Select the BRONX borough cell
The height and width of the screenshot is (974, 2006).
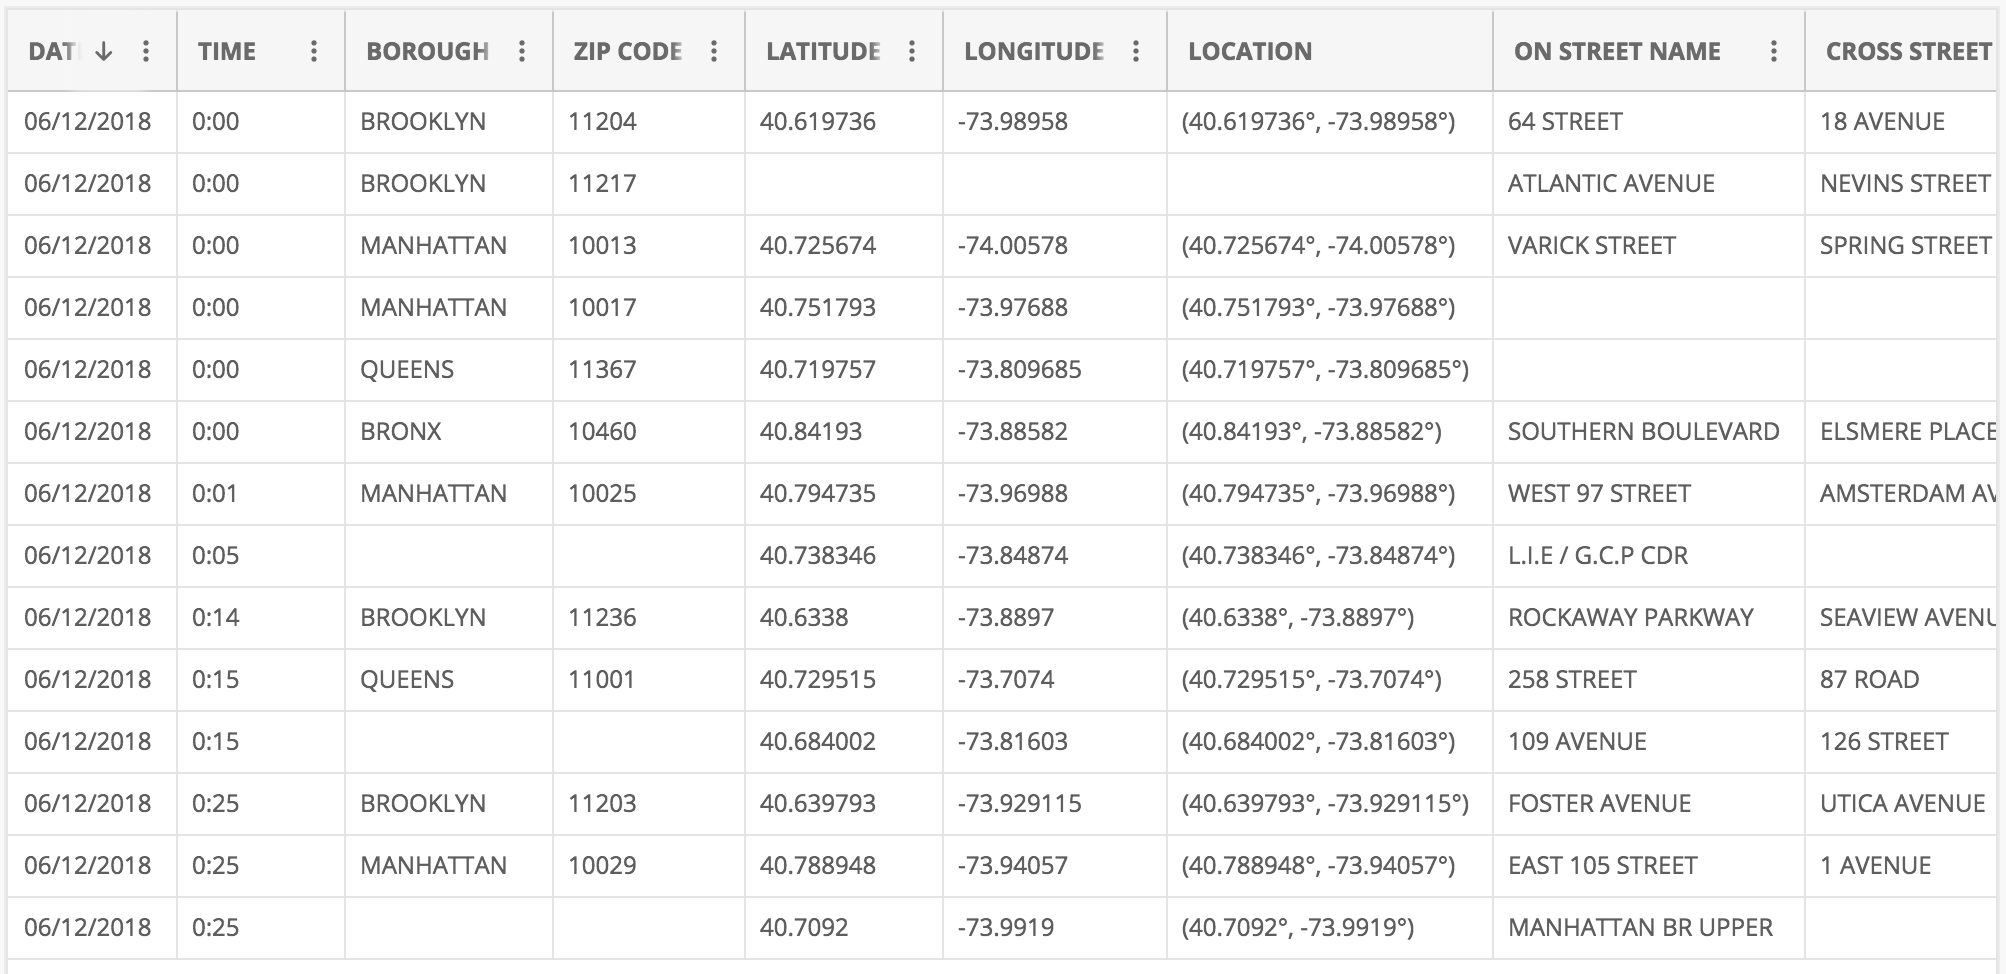401,432
